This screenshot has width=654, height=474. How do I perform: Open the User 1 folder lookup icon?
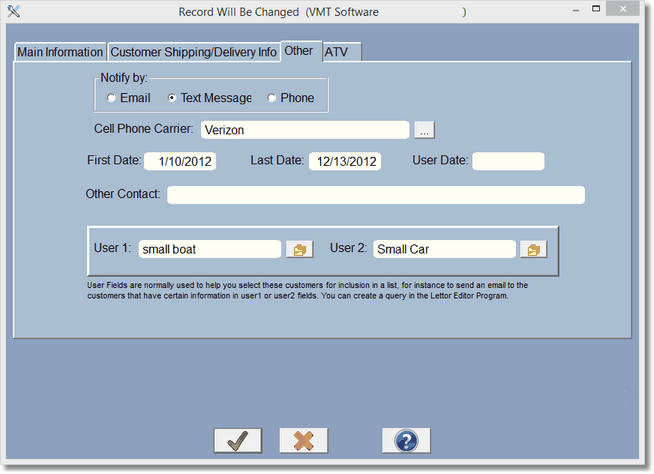299,249
